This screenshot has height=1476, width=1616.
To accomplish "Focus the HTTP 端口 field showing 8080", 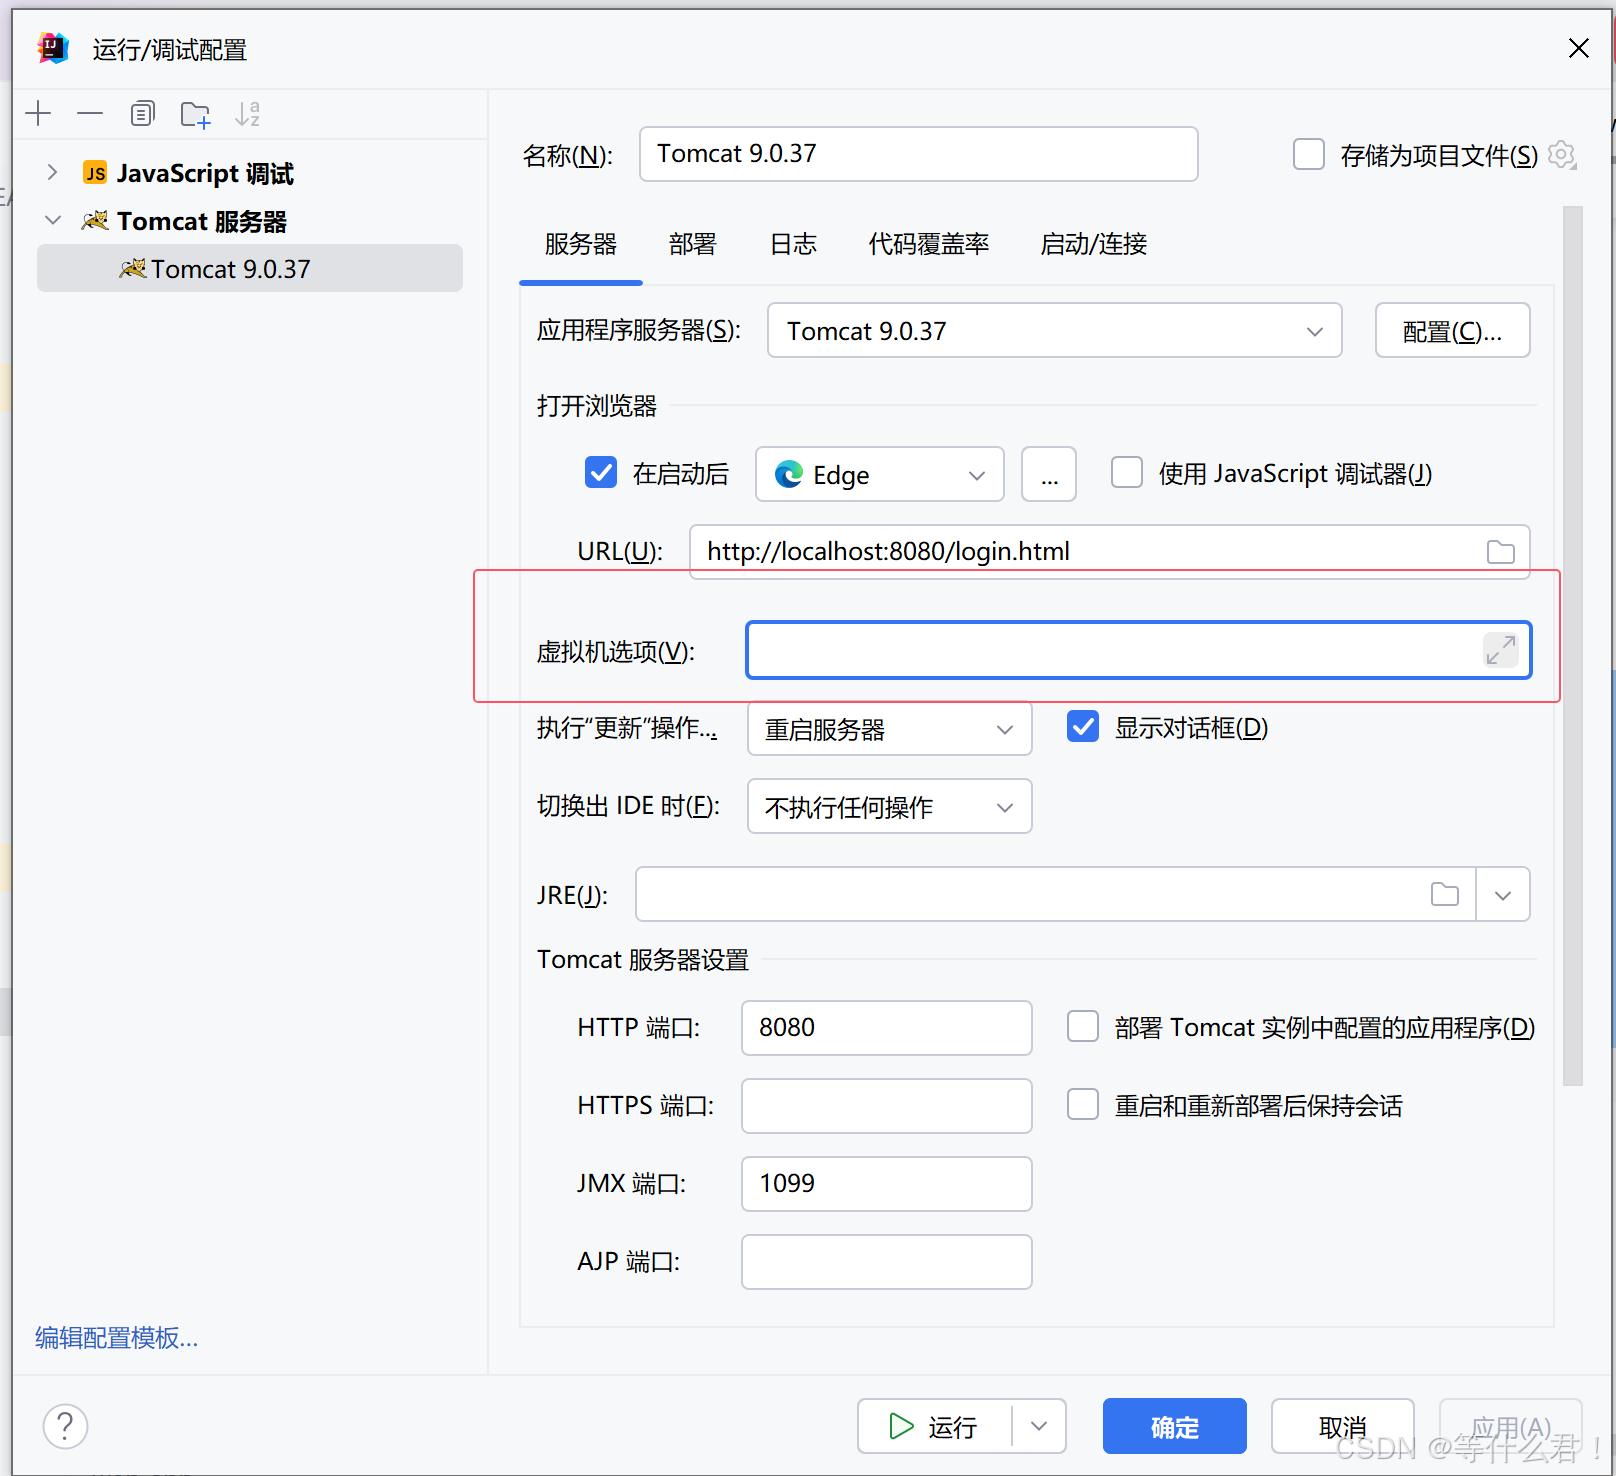I will (x=887, y=1028).
